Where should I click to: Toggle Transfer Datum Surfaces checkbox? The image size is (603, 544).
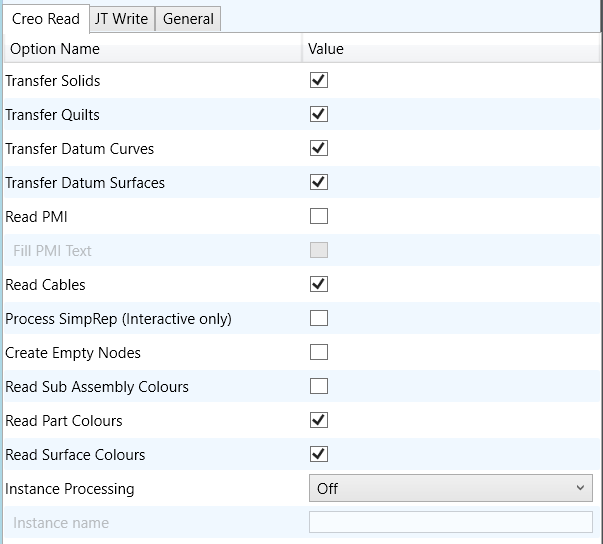tap(319, 182)
